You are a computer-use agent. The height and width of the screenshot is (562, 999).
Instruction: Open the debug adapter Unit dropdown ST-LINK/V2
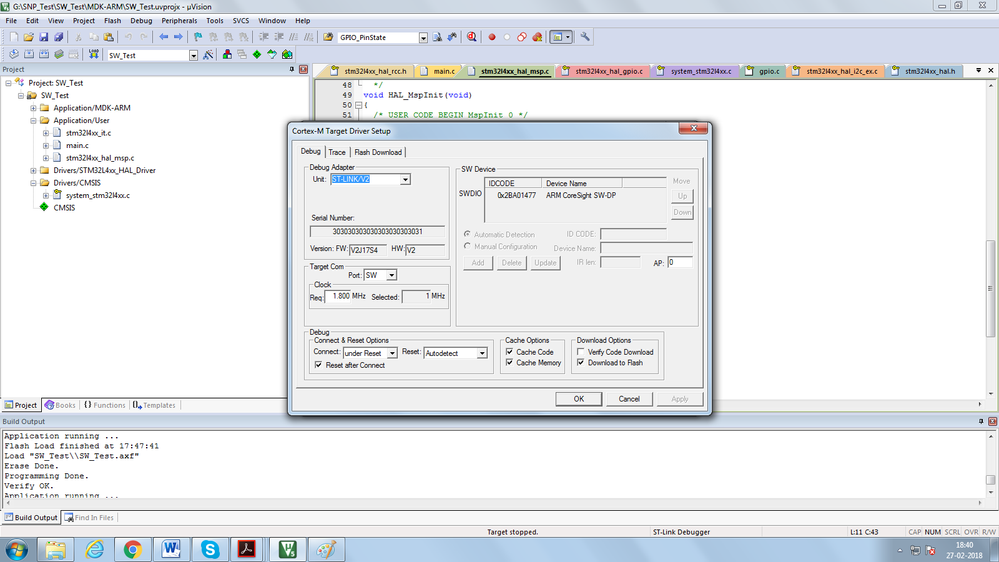pyautogui.click(x=405, y=180)
